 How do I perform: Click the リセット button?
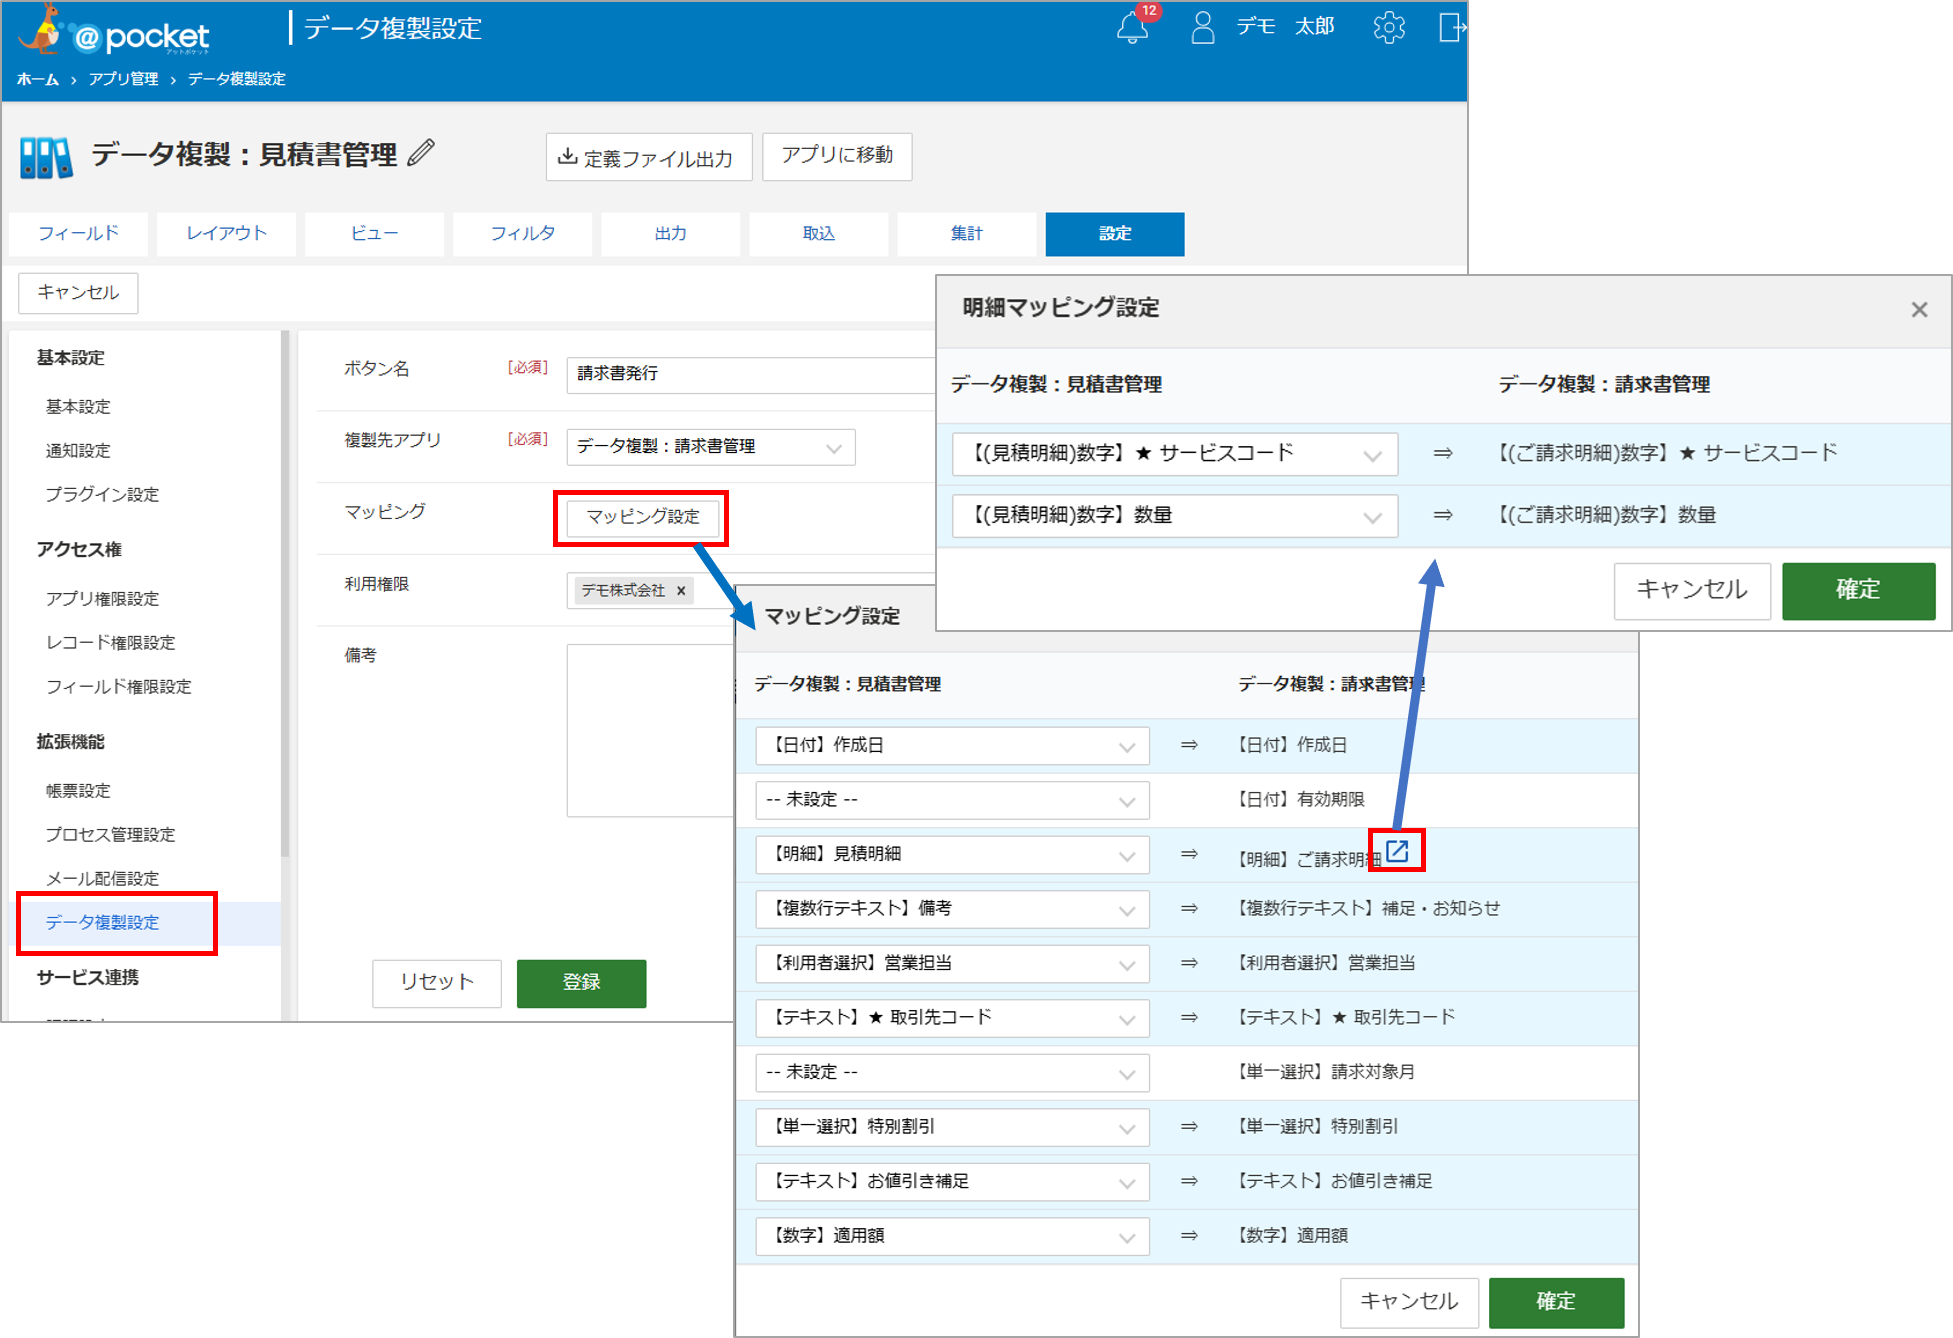pyautogui.click(x=437, y=983)
